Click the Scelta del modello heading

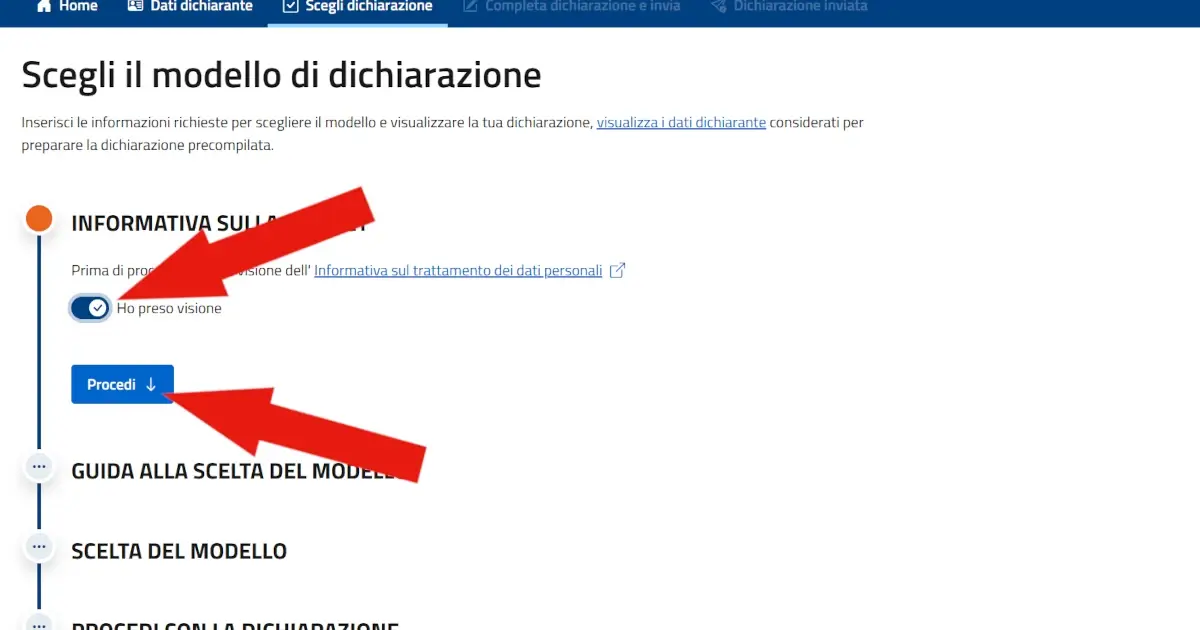coord(179,551)
